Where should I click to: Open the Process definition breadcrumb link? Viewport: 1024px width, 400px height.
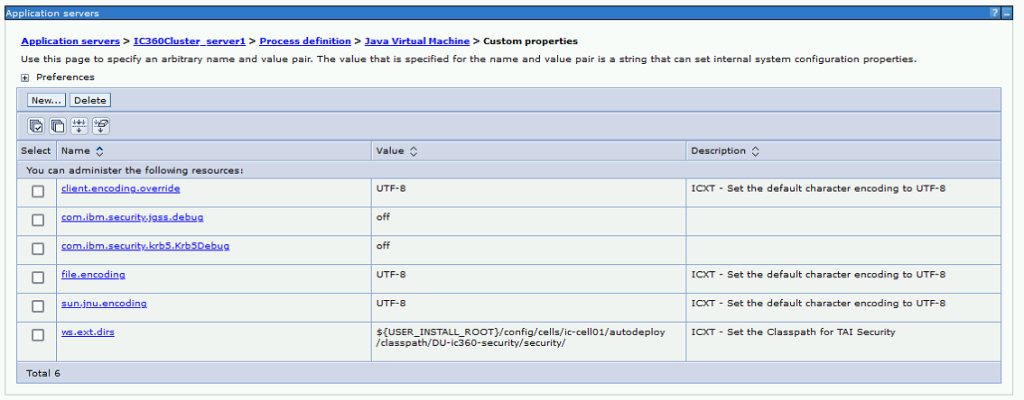click(305, 41)
